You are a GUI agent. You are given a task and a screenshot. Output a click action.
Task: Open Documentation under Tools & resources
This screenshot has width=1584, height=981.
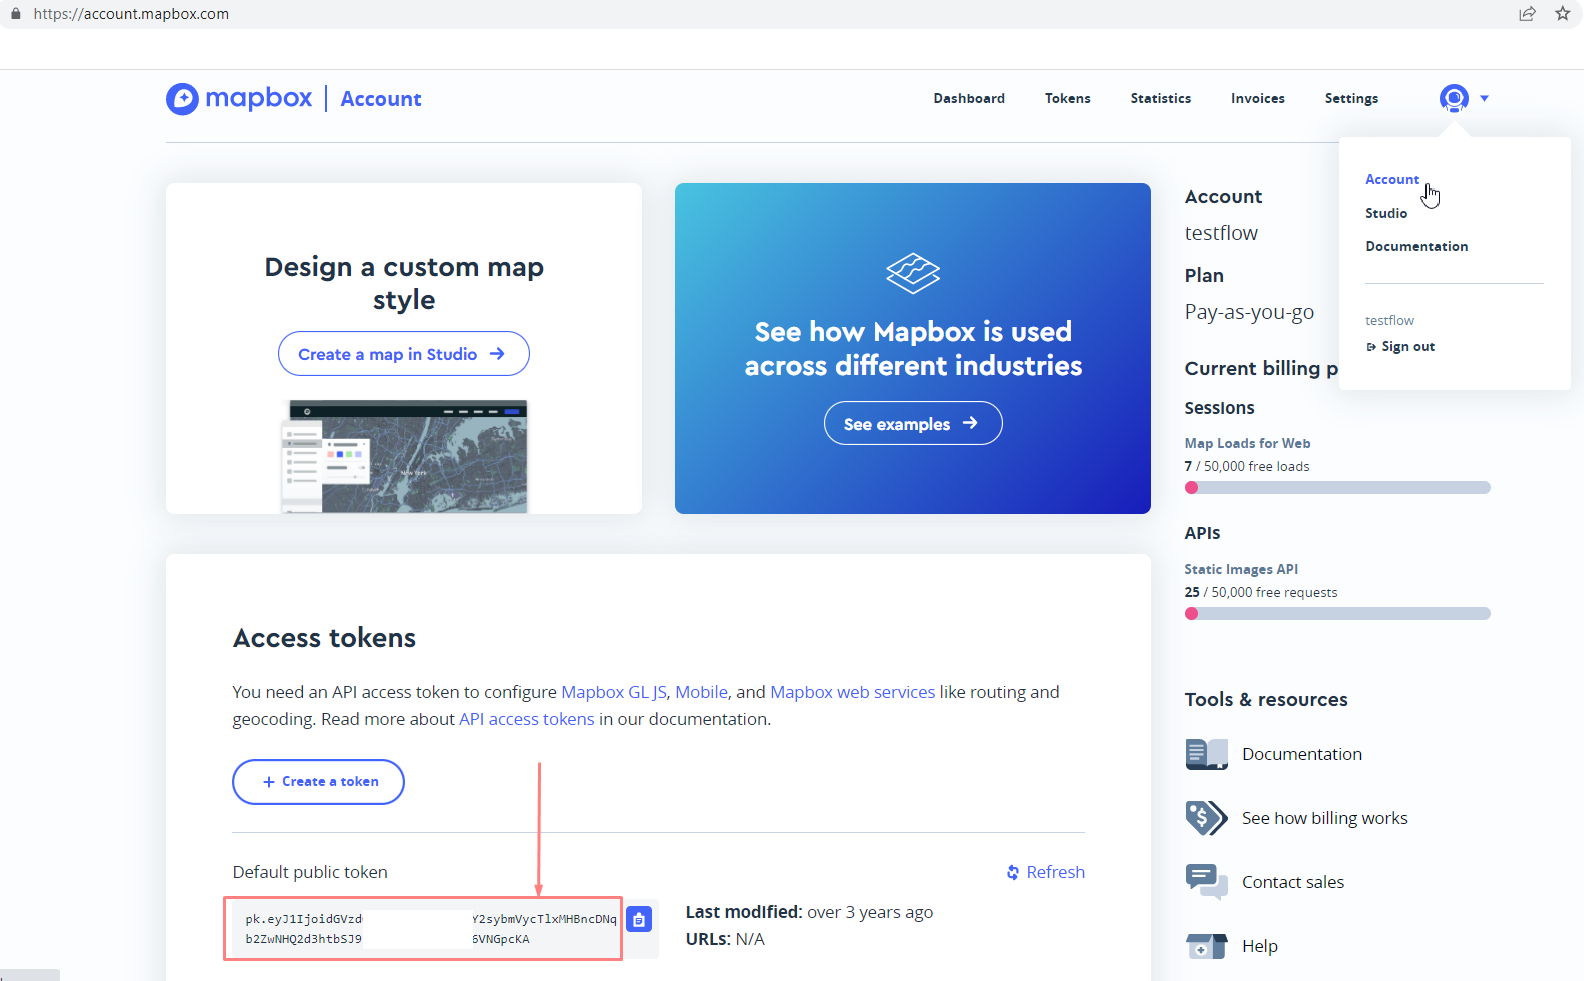(1301, 754)
